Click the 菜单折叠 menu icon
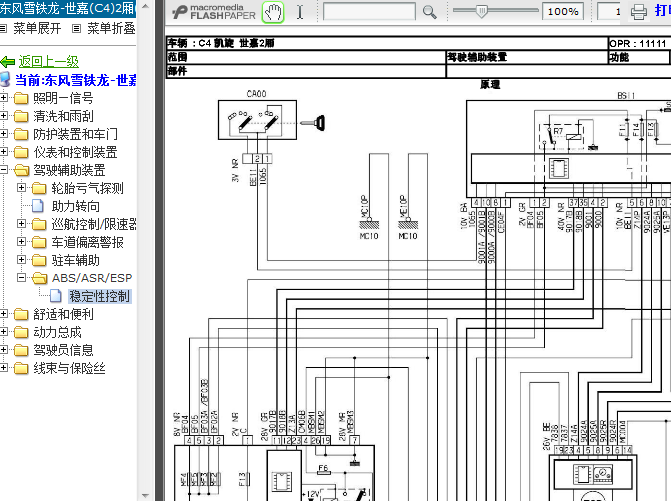The image size is (671, 501). click(77, 29)
